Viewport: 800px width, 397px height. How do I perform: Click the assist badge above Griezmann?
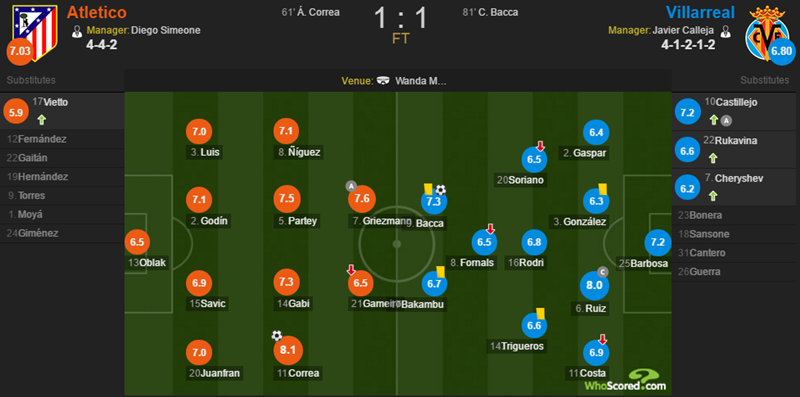(351, 186)
